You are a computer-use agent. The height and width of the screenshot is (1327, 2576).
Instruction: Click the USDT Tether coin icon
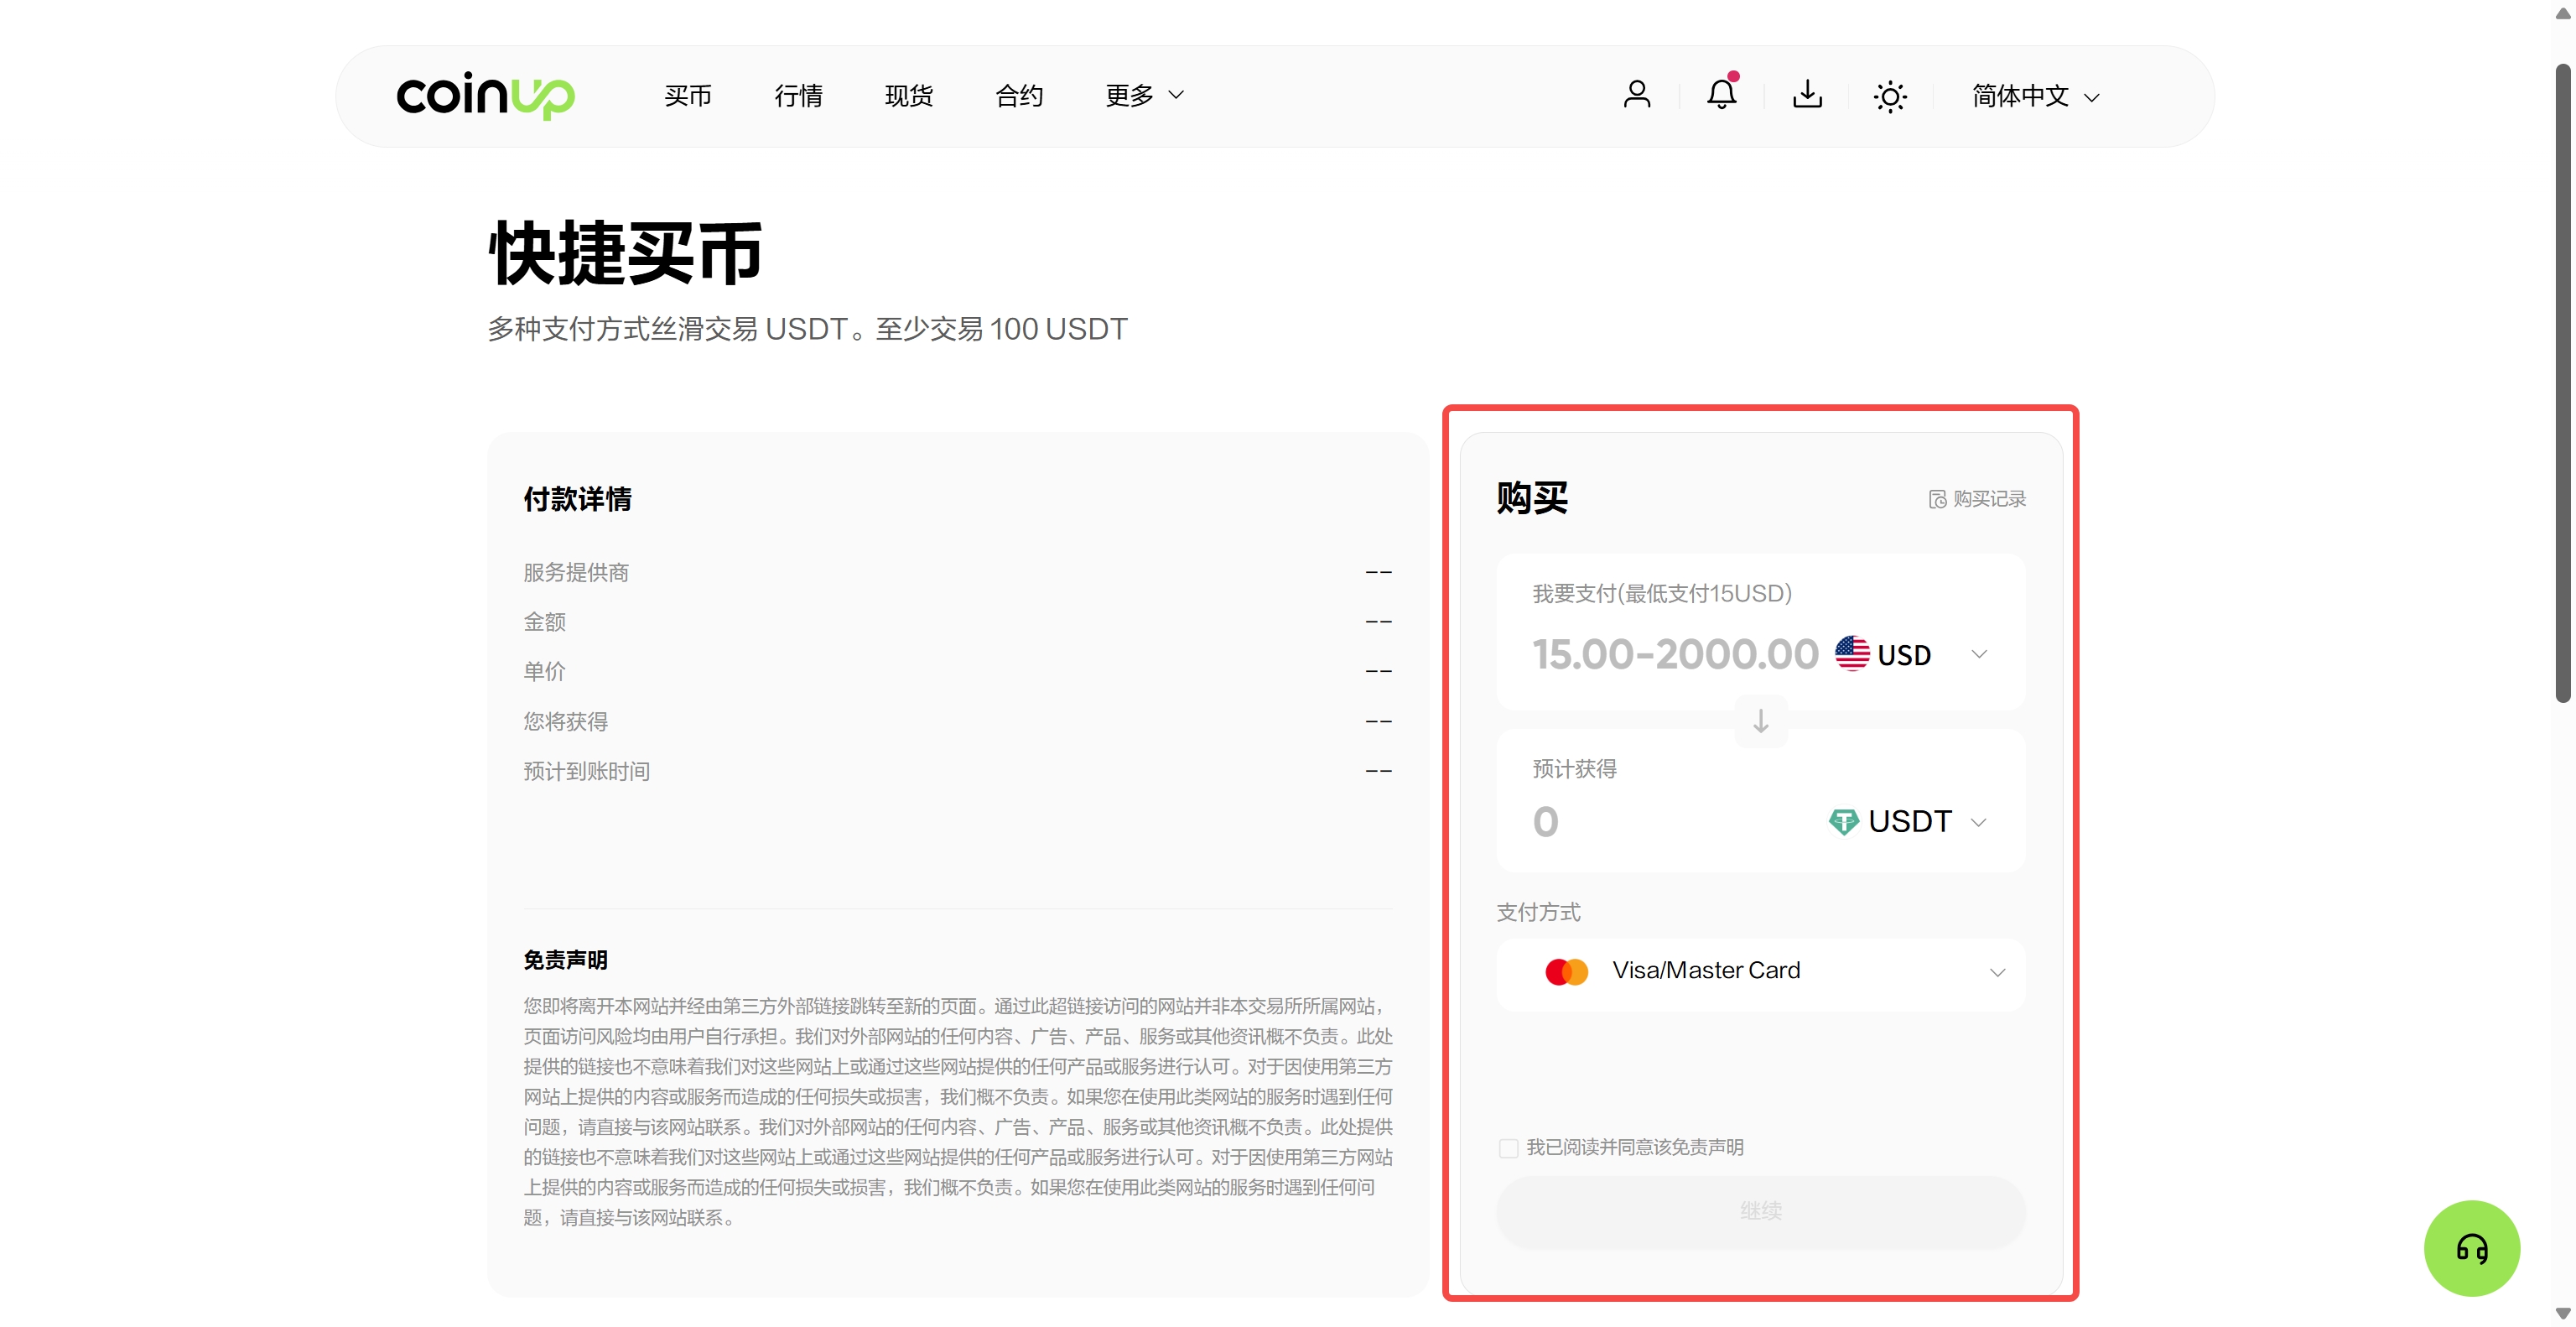[x=1842, y=822]
